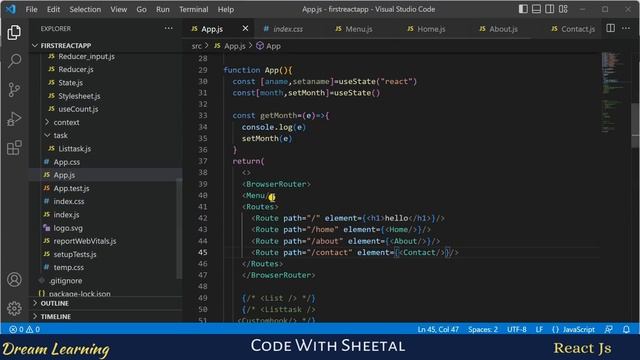640x360 pixels.
Task: Open App.css in the explorer
Action: tap(67, 162)
